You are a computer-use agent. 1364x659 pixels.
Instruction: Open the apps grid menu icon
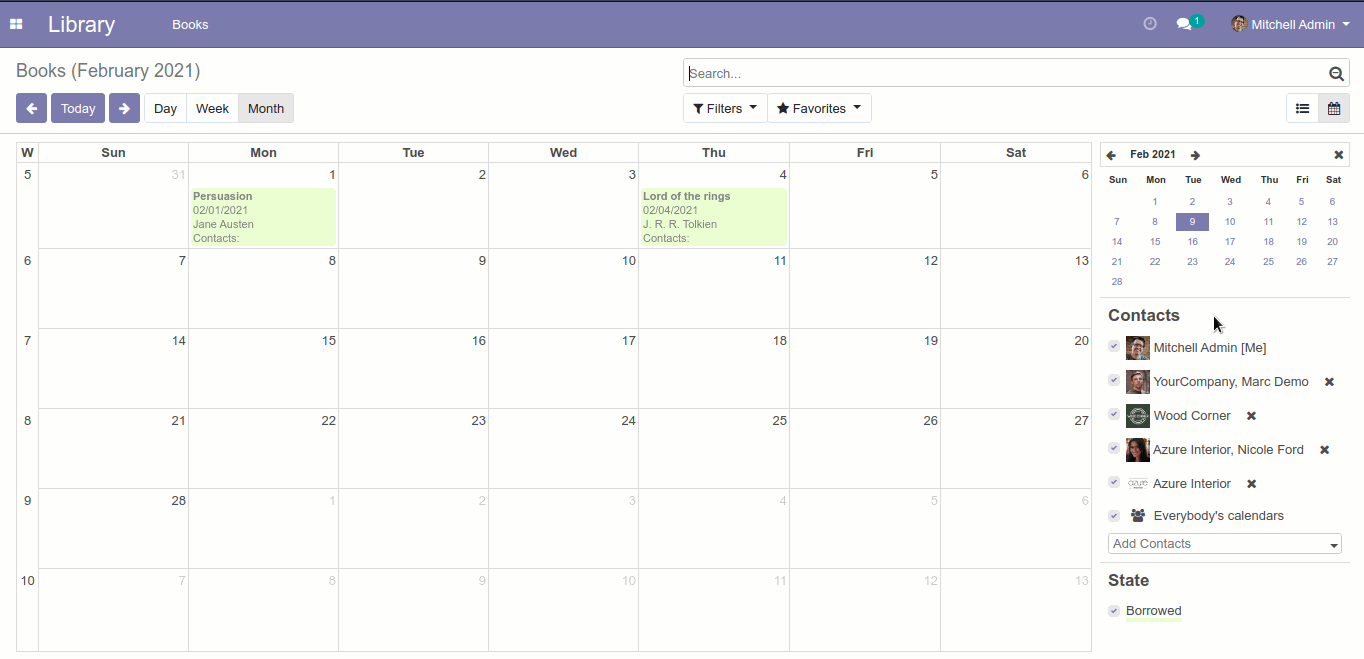[x=16, y=24]
